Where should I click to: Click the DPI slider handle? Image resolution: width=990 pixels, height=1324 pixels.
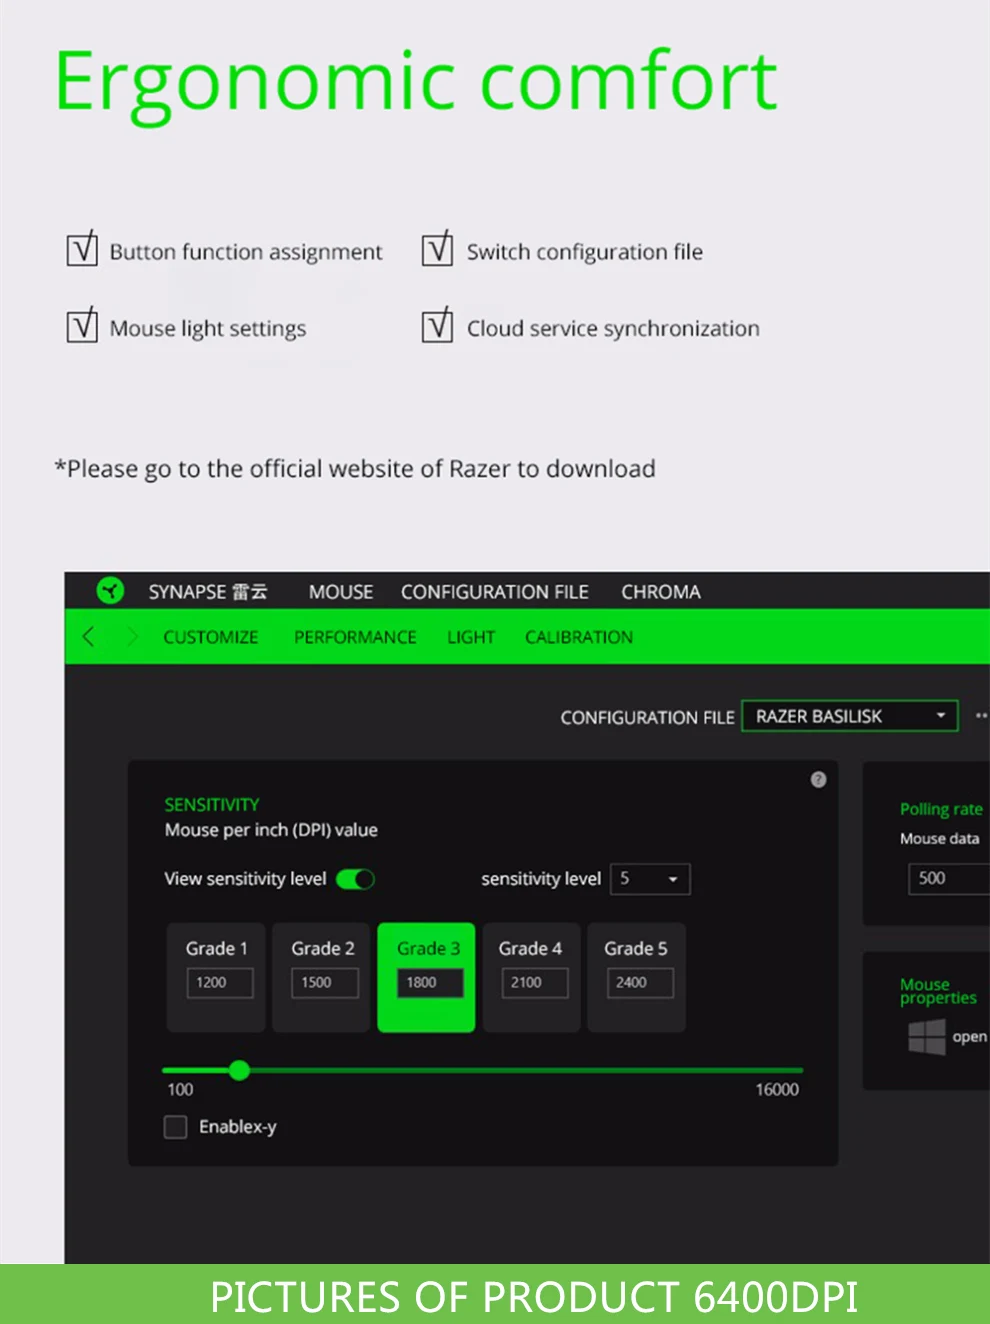pos(239,1070)
